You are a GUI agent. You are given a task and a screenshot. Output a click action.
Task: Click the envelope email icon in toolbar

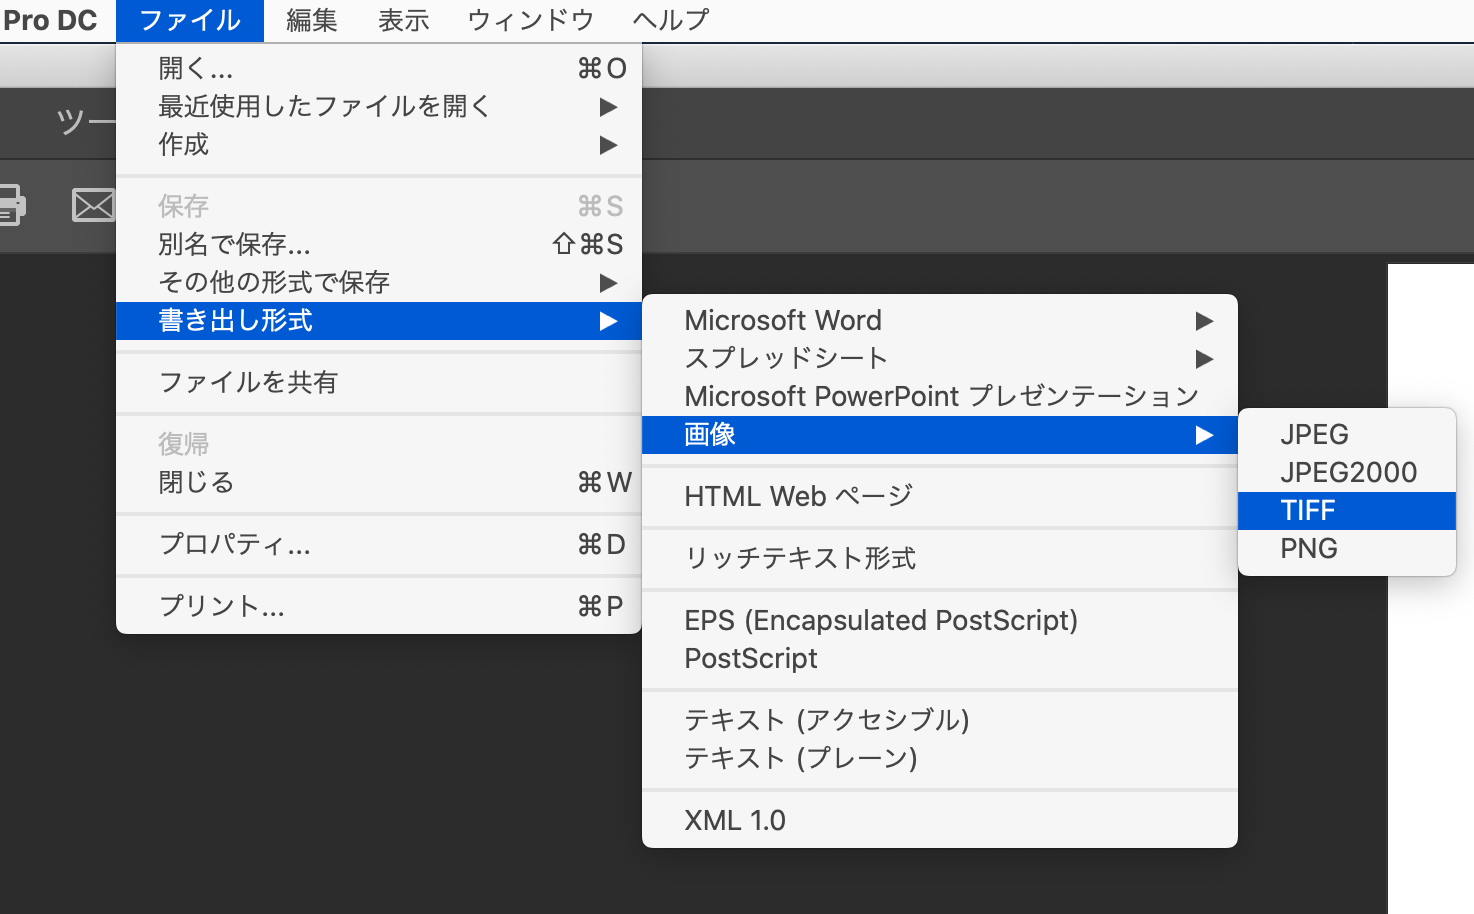click(93, 205)
